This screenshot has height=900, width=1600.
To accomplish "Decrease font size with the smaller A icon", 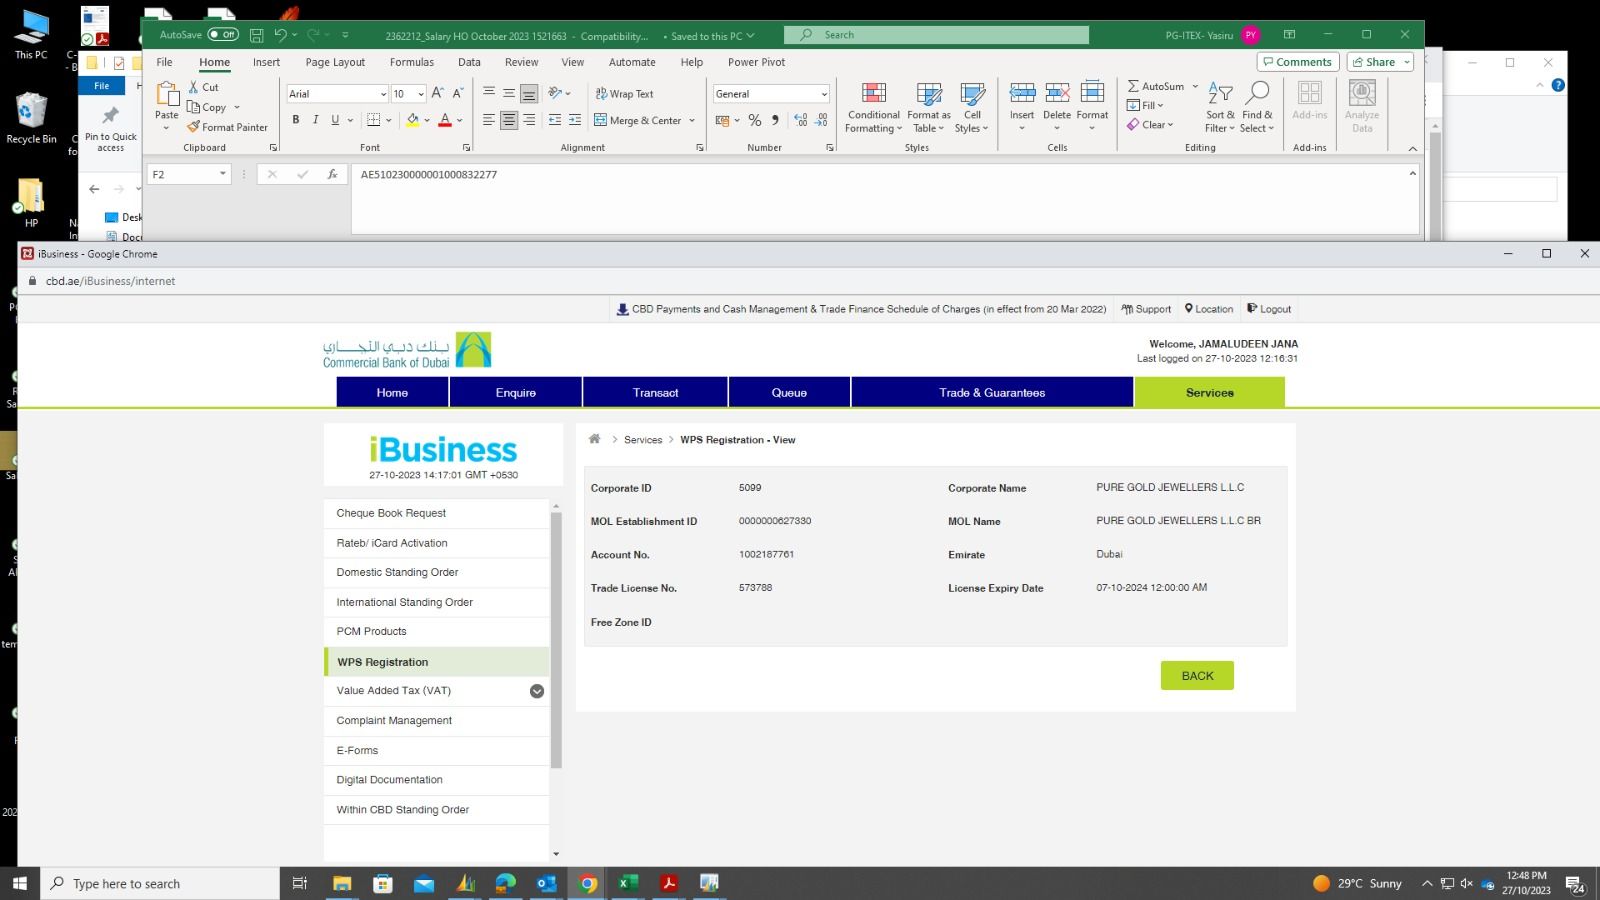I will coord(458,93).
